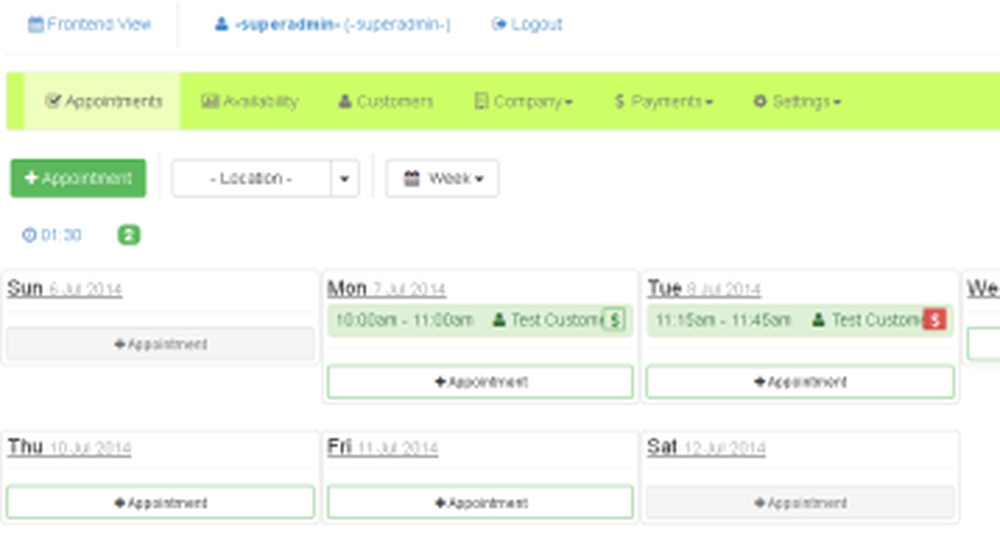This screenshot has width=1000, height=547.
Task: Click the green add Appointment button
Action: point(78,178)
